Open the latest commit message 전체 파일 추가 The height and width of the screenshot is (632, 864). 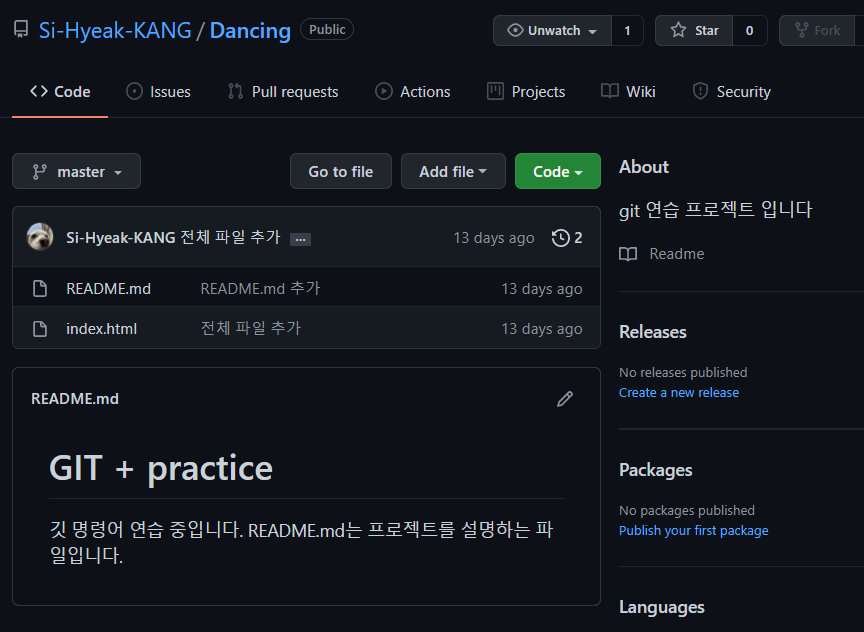click(x=230, y=237)
